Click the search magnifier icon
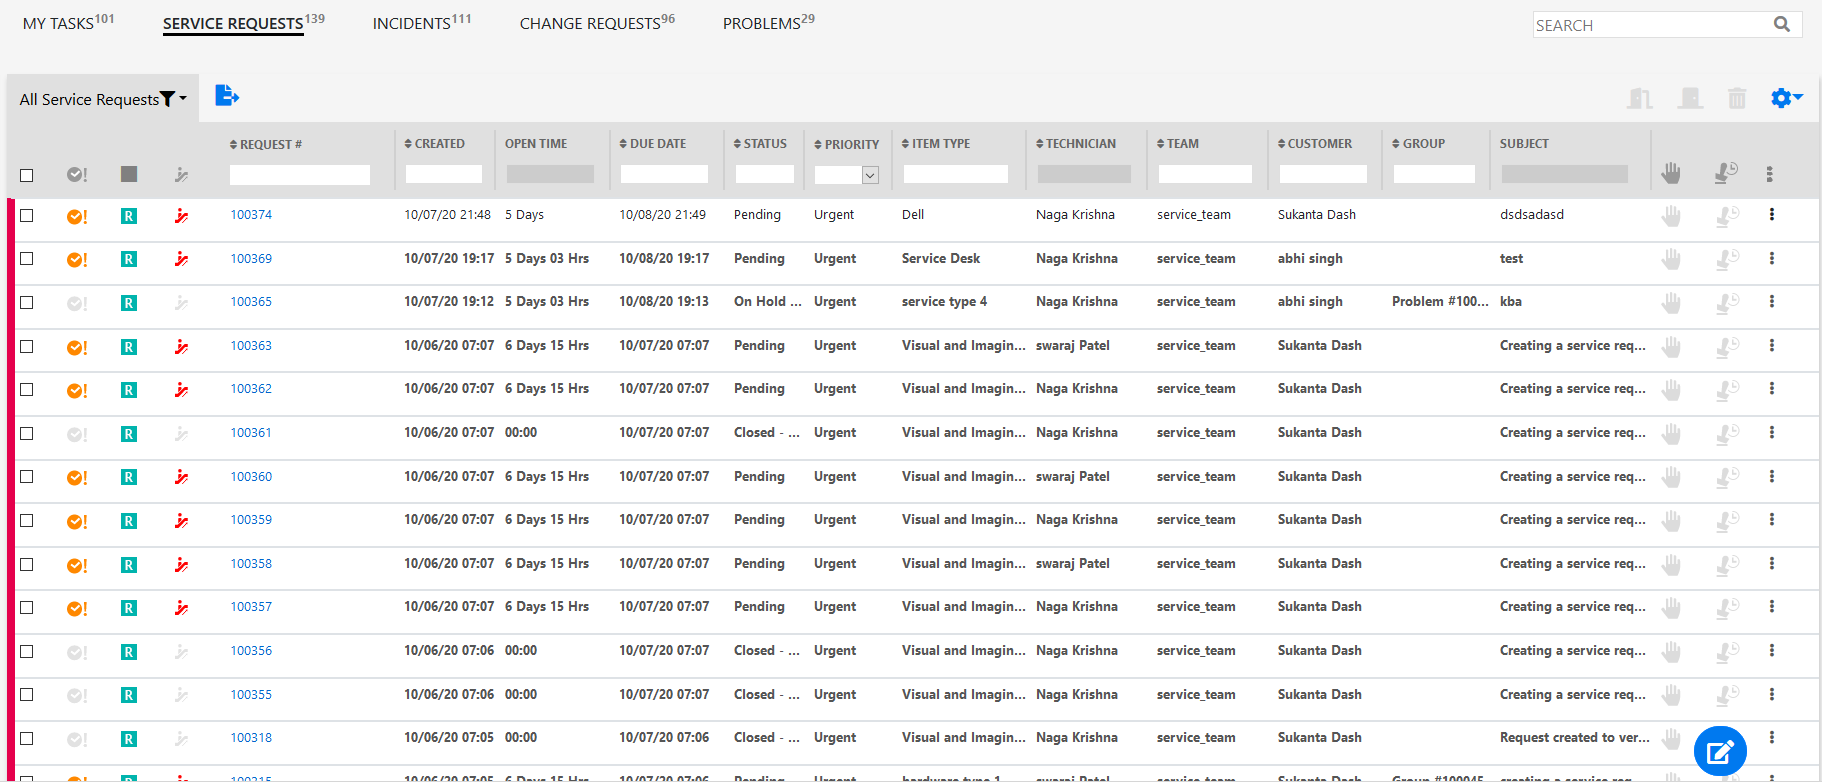1822x782 pixels. pyautogui.click(x=1782, y=24)
